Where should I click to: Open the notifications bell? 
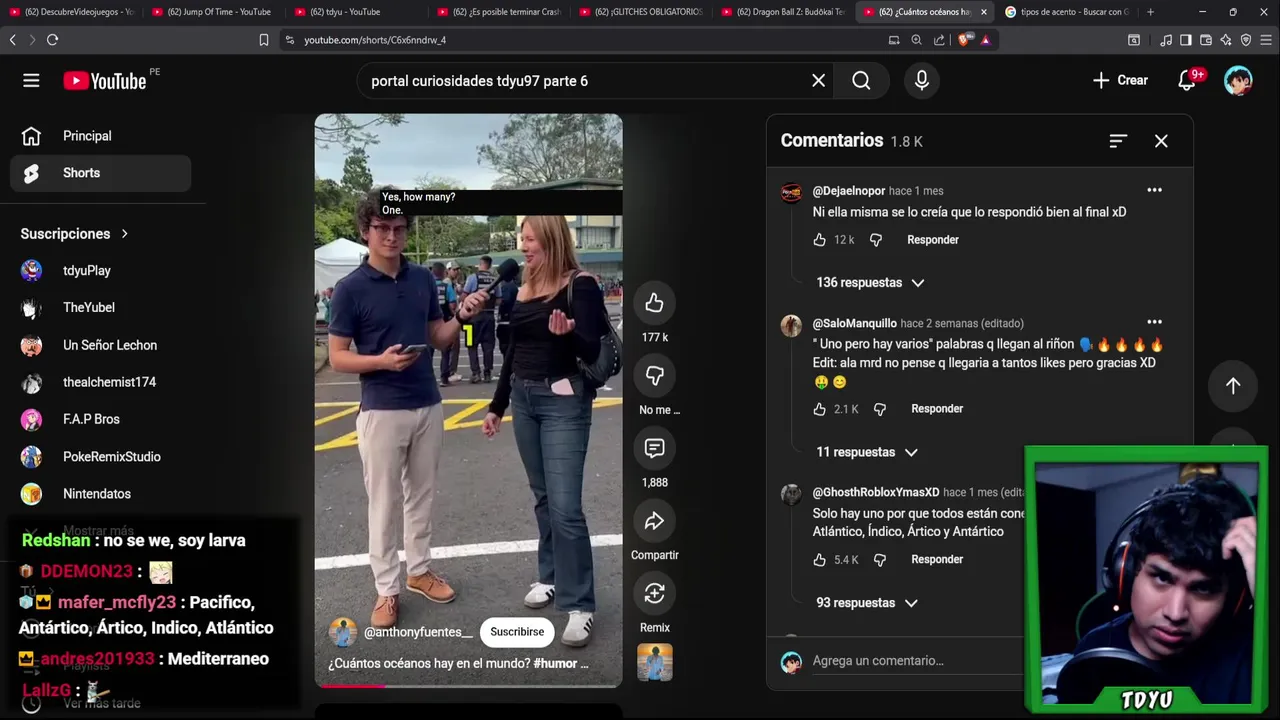[1187, 81]
